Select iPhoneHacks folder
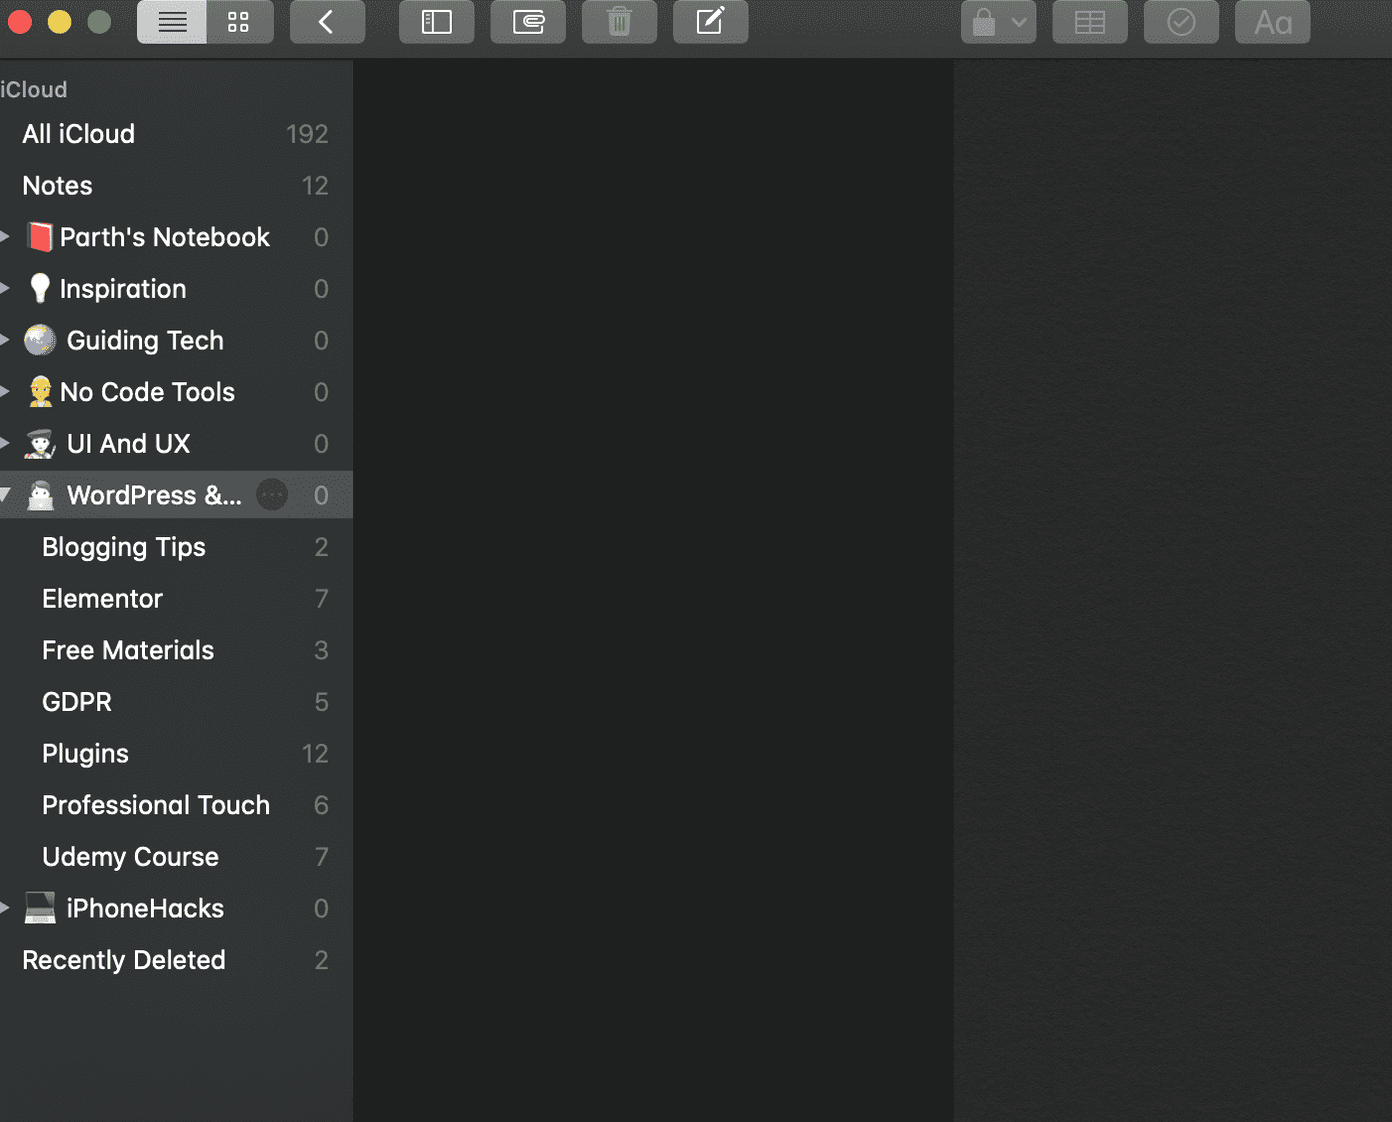The image size is (1392, 1122). (176, 908)
